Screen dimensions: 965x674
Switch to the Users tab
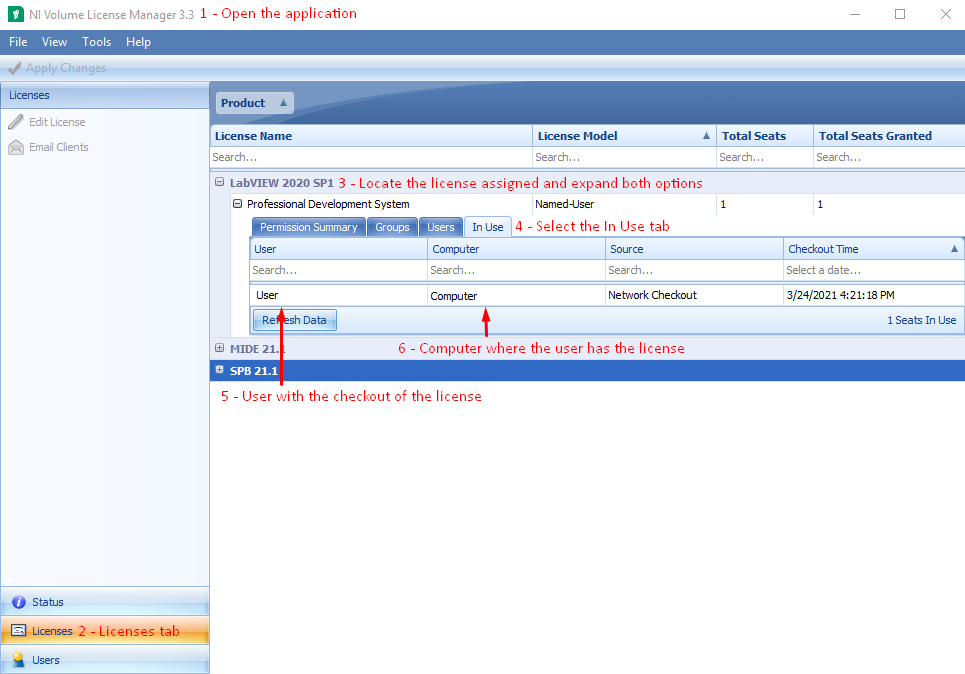pos(441,227)
